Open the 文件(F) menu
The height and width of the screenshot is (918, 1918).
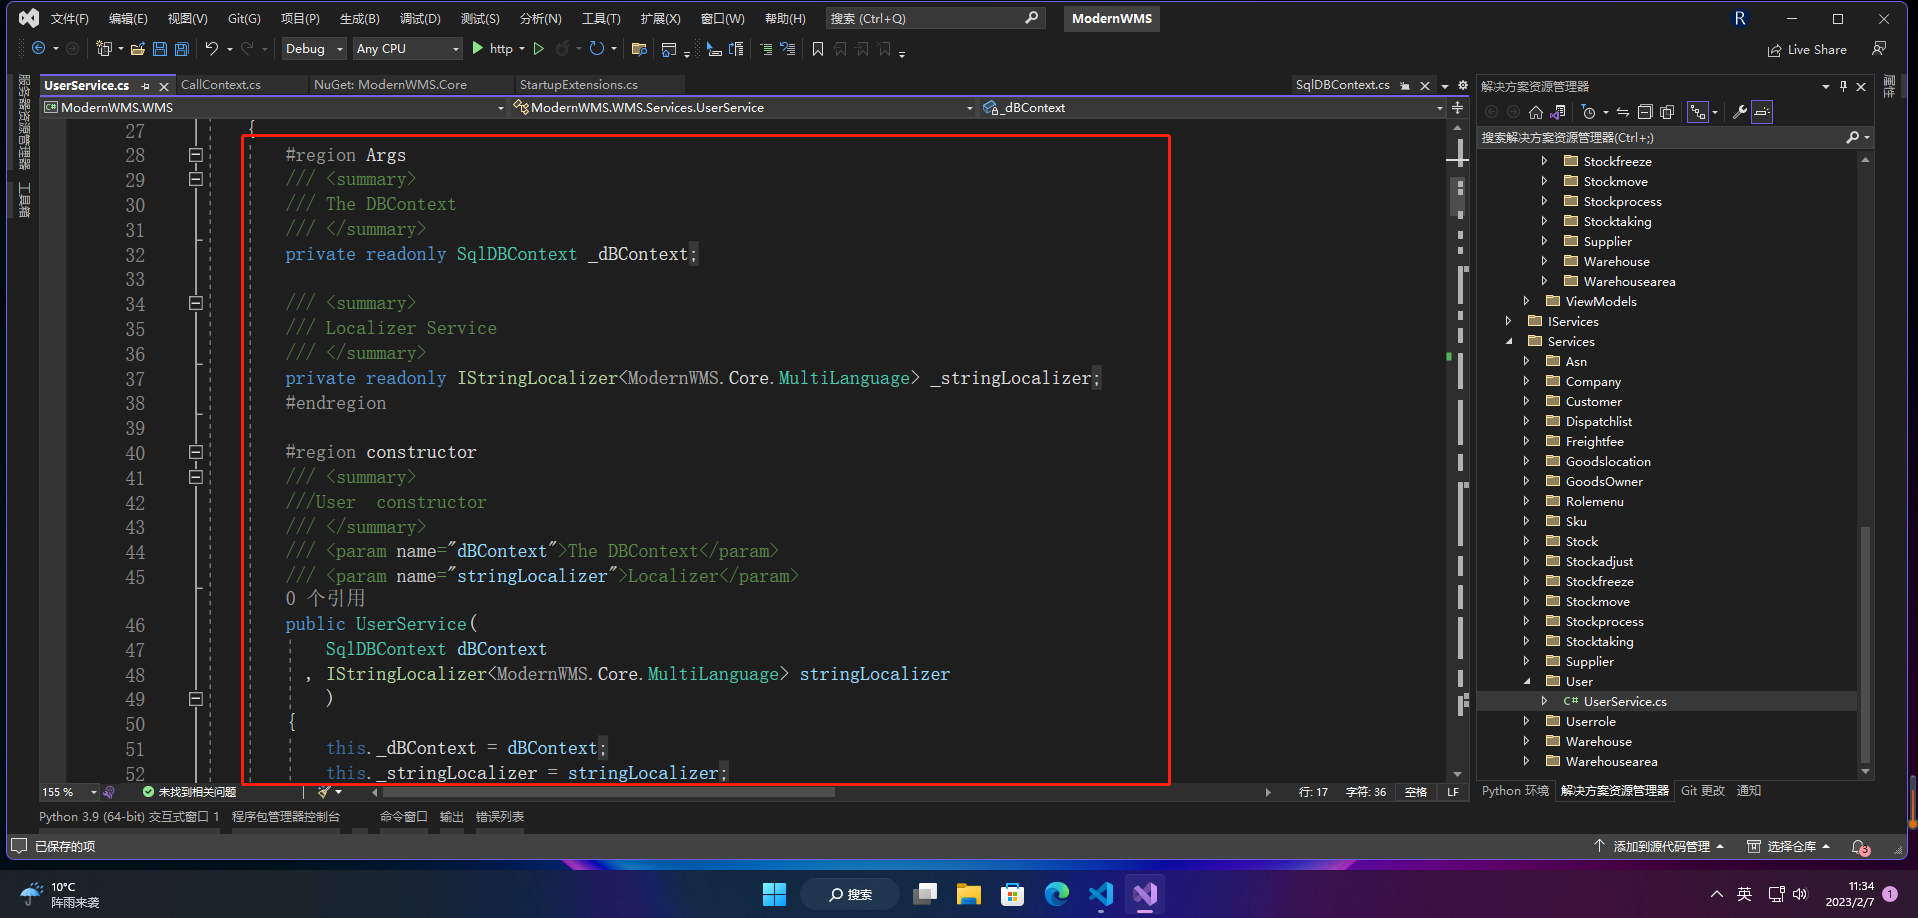(69, 18)
